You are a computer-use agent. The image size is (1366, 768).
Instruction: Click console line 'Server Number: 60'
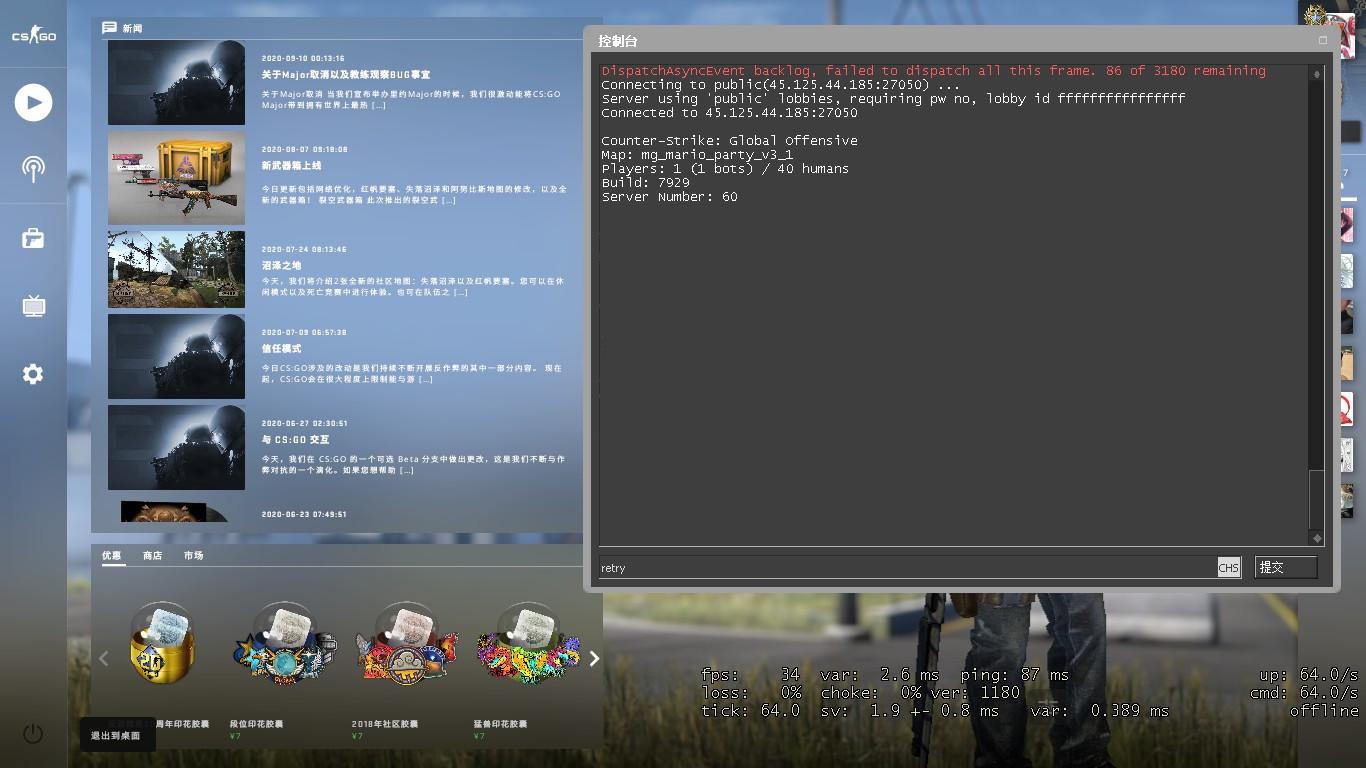669,197
